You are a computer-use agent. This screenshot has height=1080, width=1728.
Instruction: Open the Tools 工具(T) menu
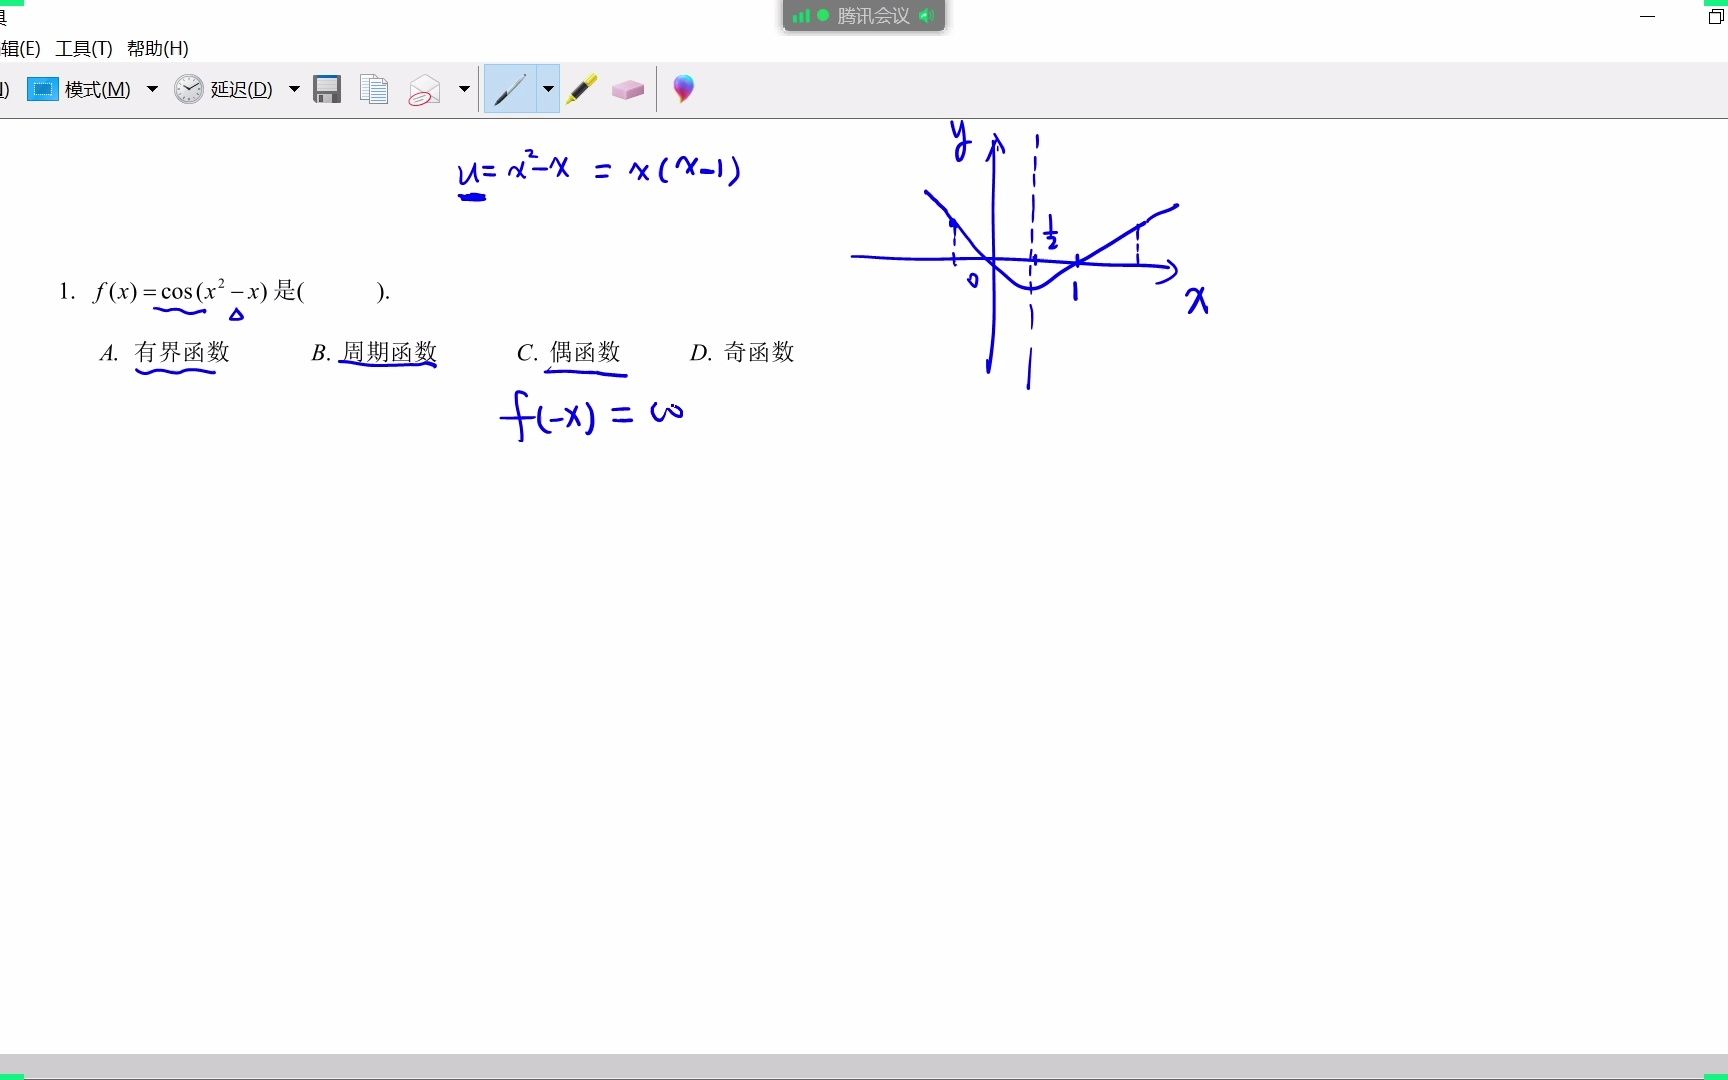click(x=84, y=48)
